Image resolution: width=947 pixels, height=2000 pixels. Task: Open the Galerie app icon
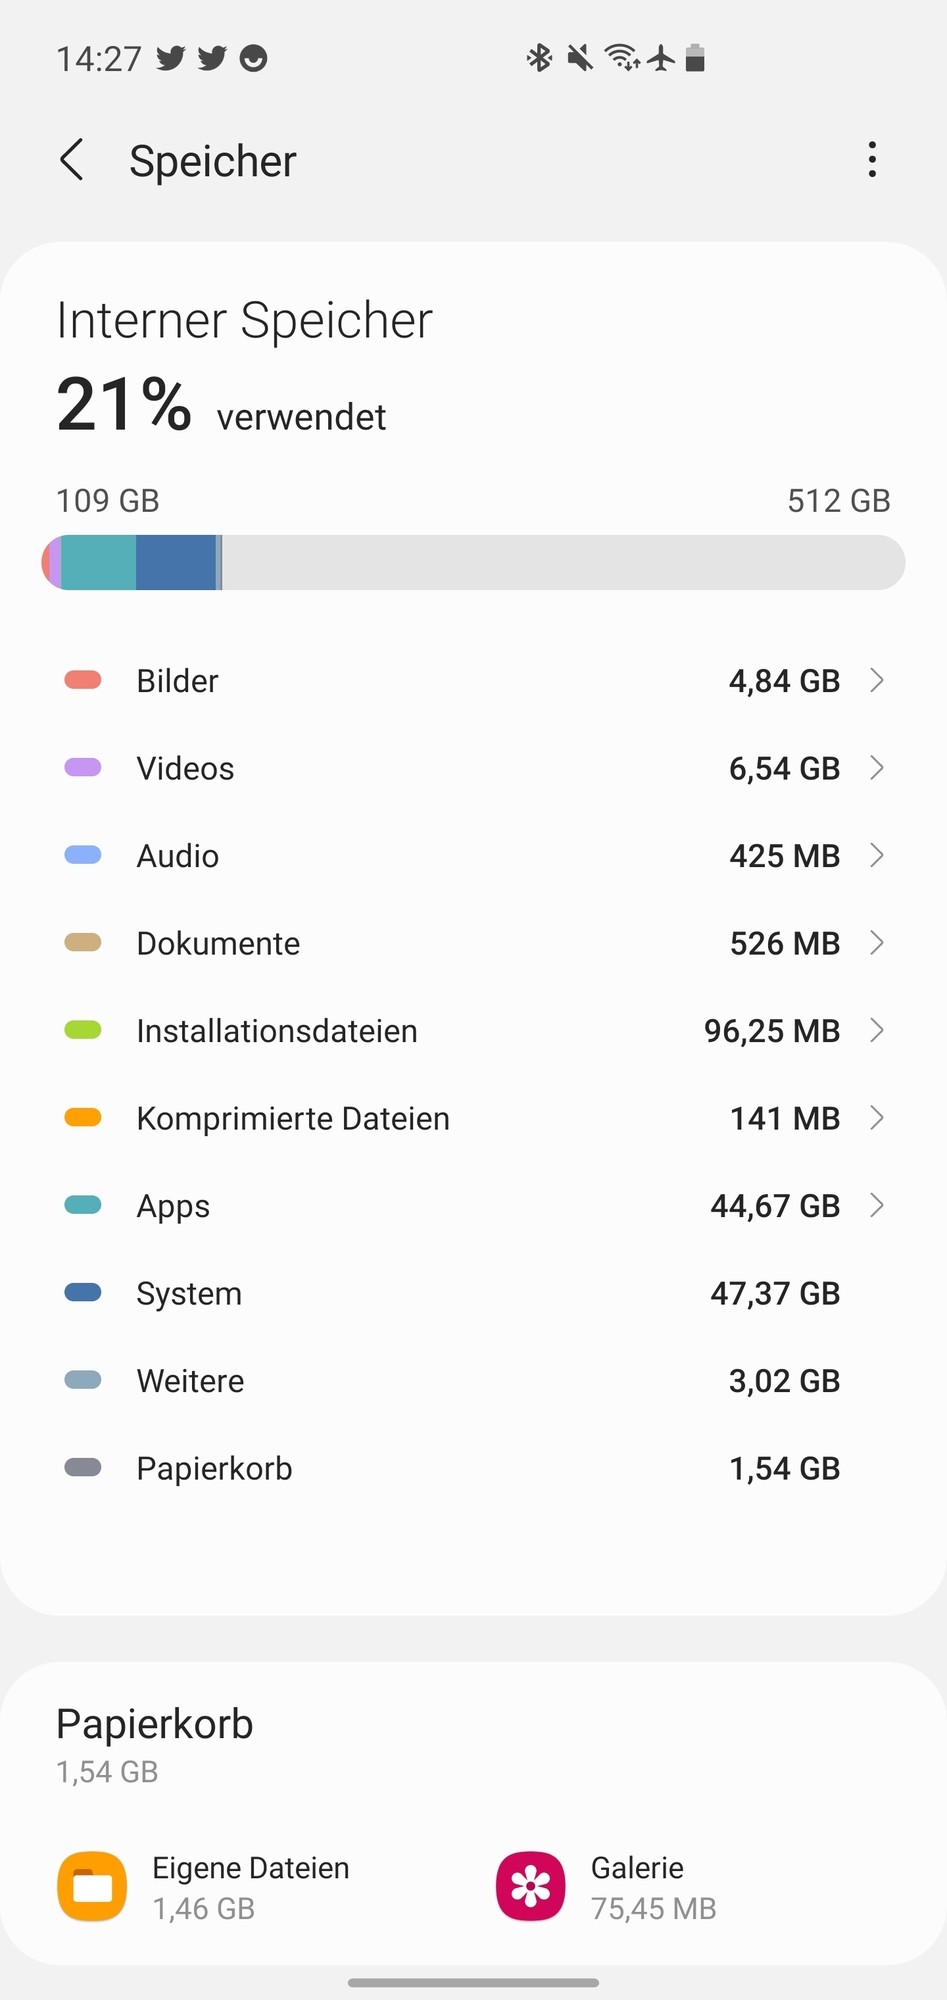click(530, 1887)
